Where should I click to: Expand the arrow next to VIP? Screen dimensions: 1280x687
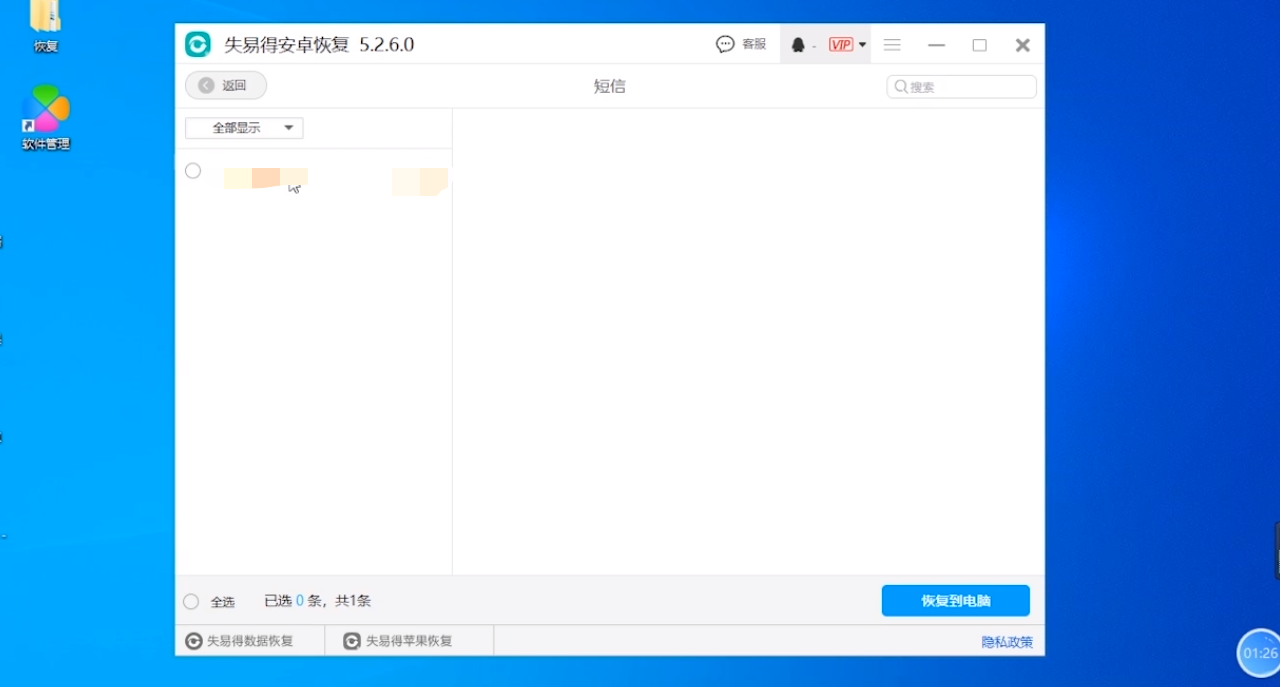862,45
